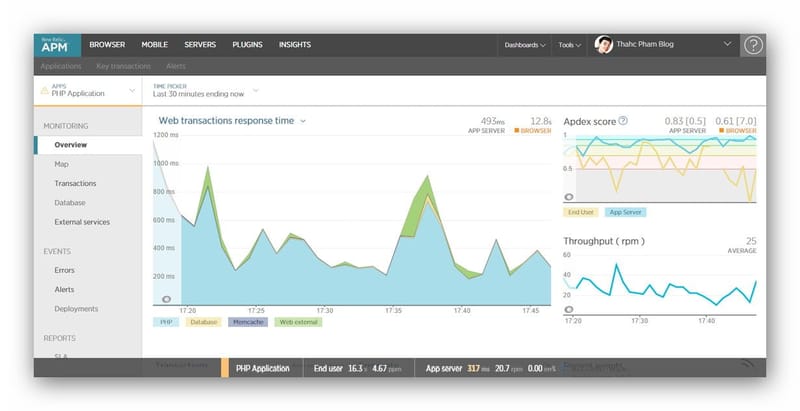Click the 17:35 tick on response chart

coord(393,311)
